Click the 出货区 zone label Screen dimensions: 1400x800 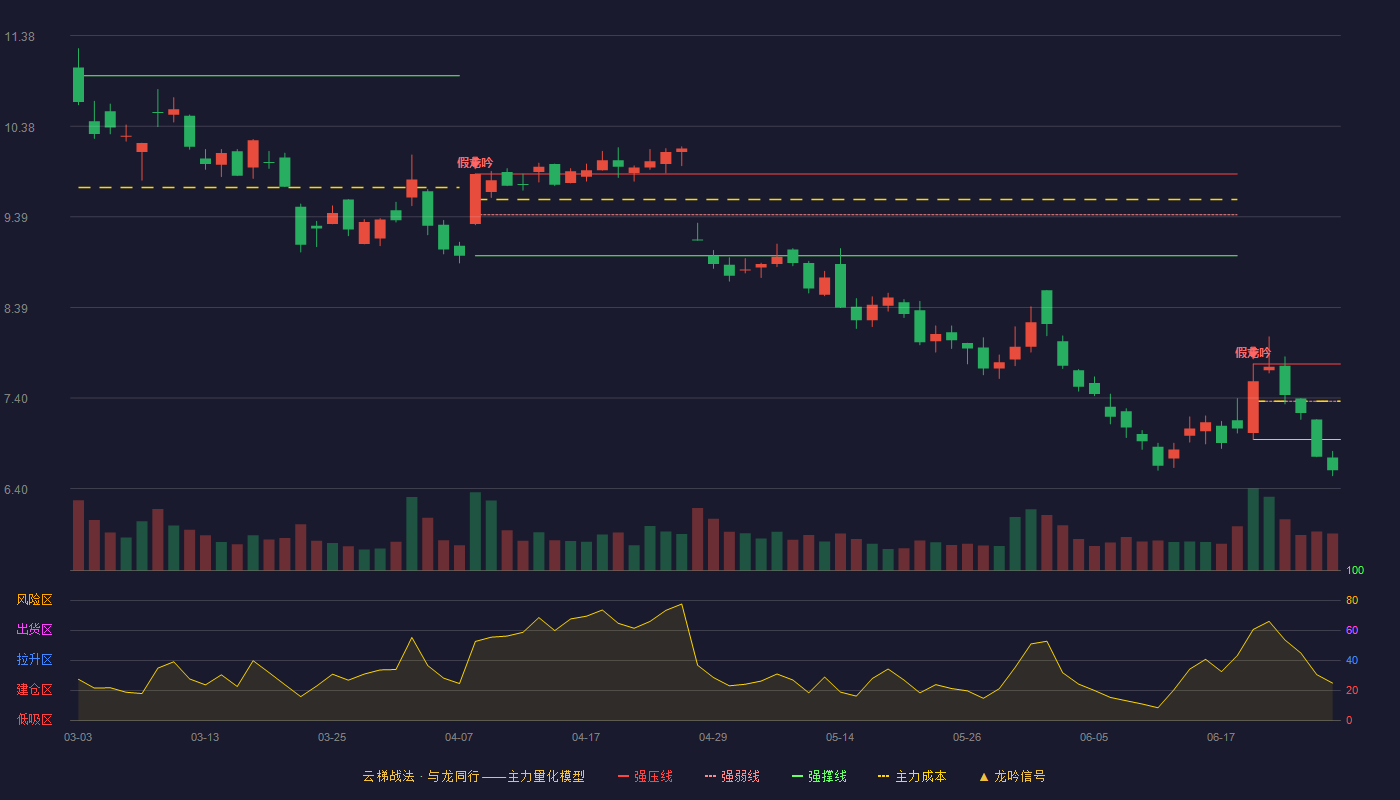tap(35, 630)
